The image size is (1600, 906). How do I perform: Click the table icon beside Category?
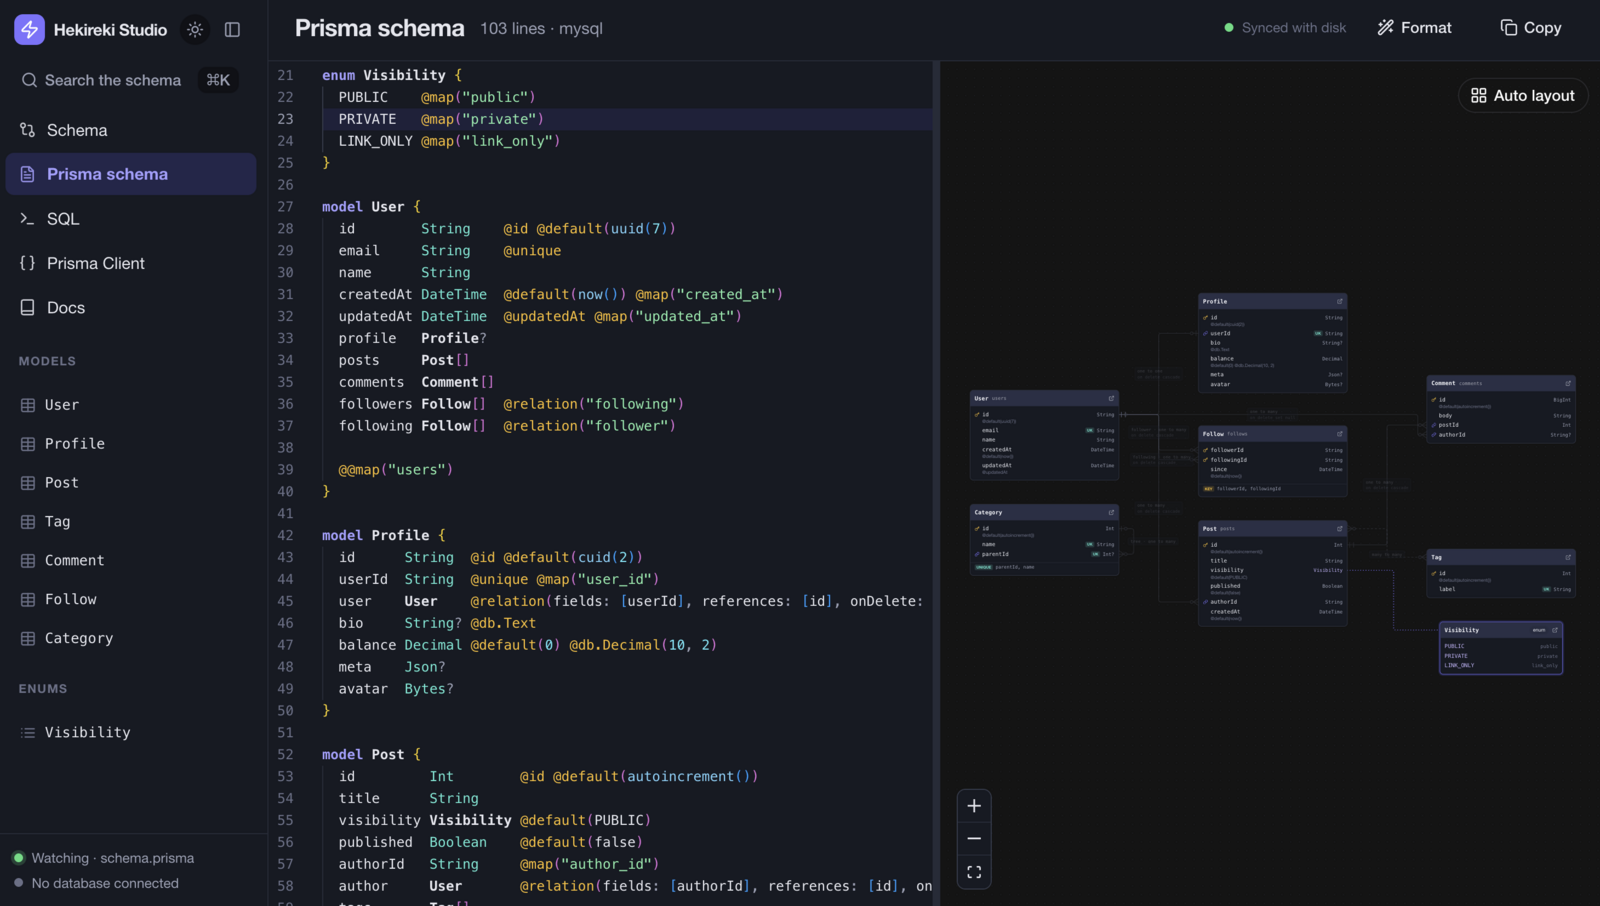click(x=28, y=639)
